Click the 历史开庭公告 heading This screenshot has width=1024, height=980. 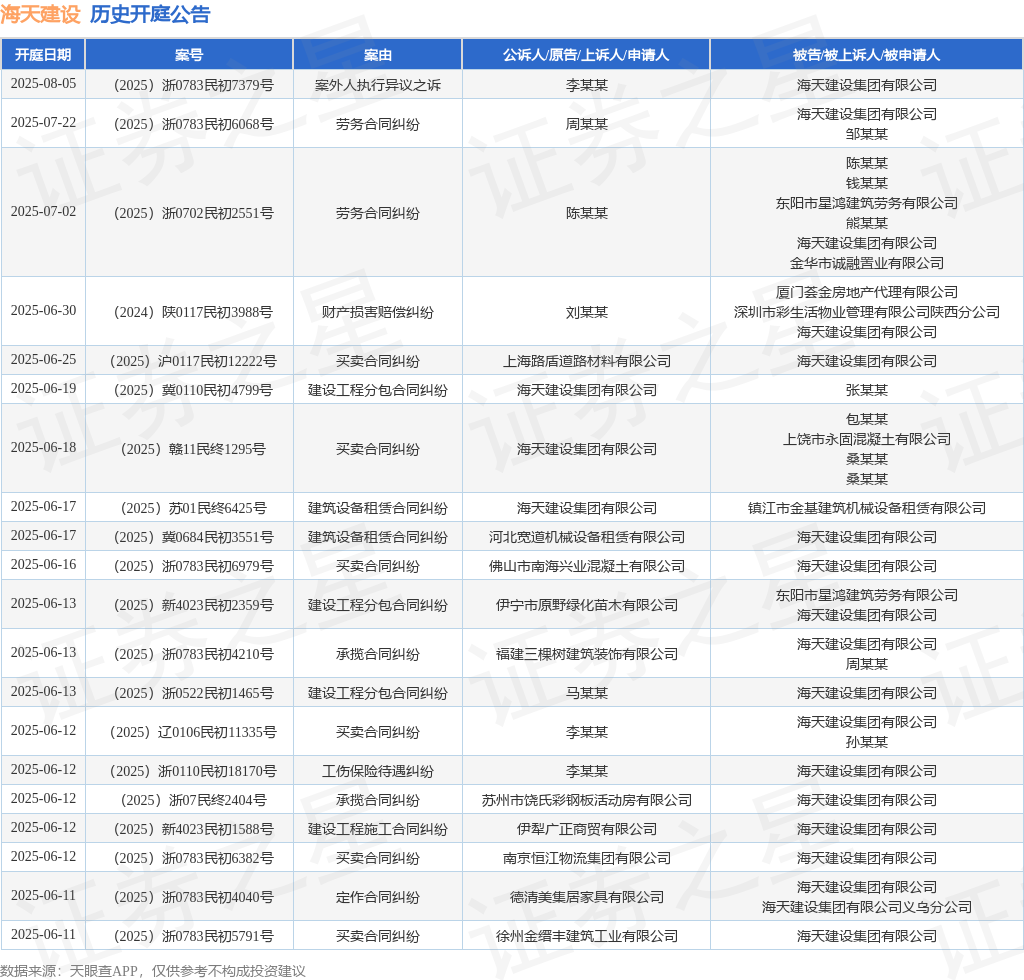(x=150, y=14)
